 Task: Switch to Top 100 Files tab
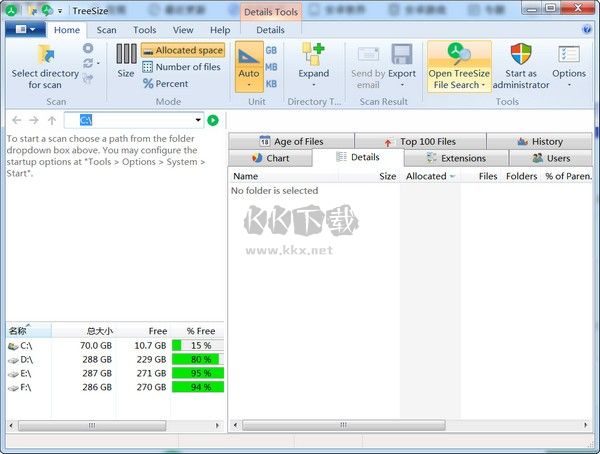click(x=420, y=142)
